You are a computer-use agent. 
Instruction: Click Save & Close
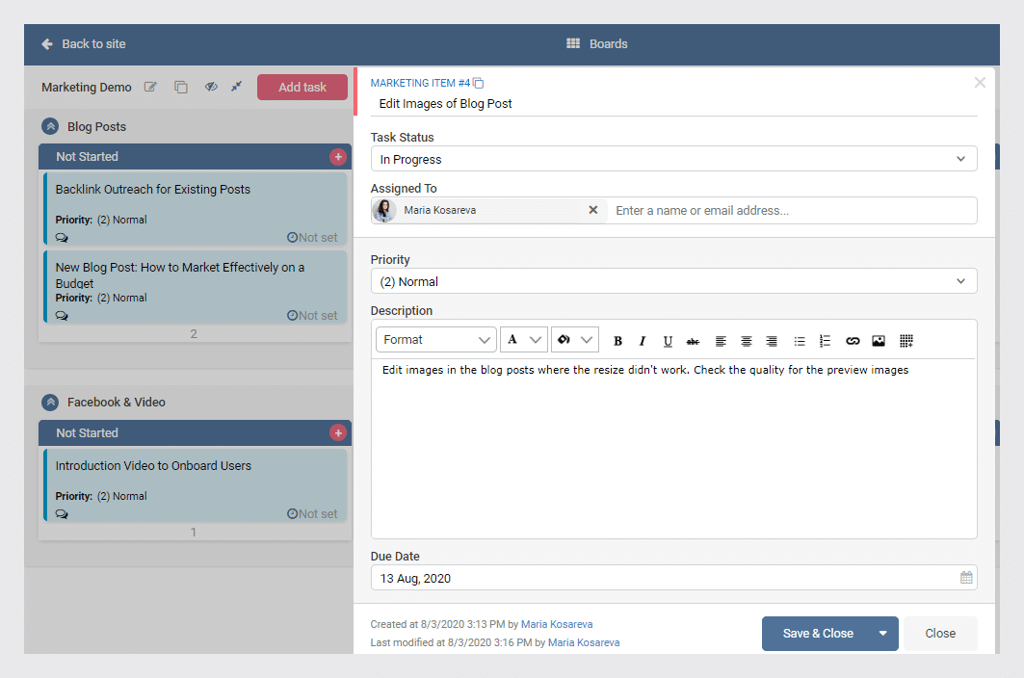(818, 634)
